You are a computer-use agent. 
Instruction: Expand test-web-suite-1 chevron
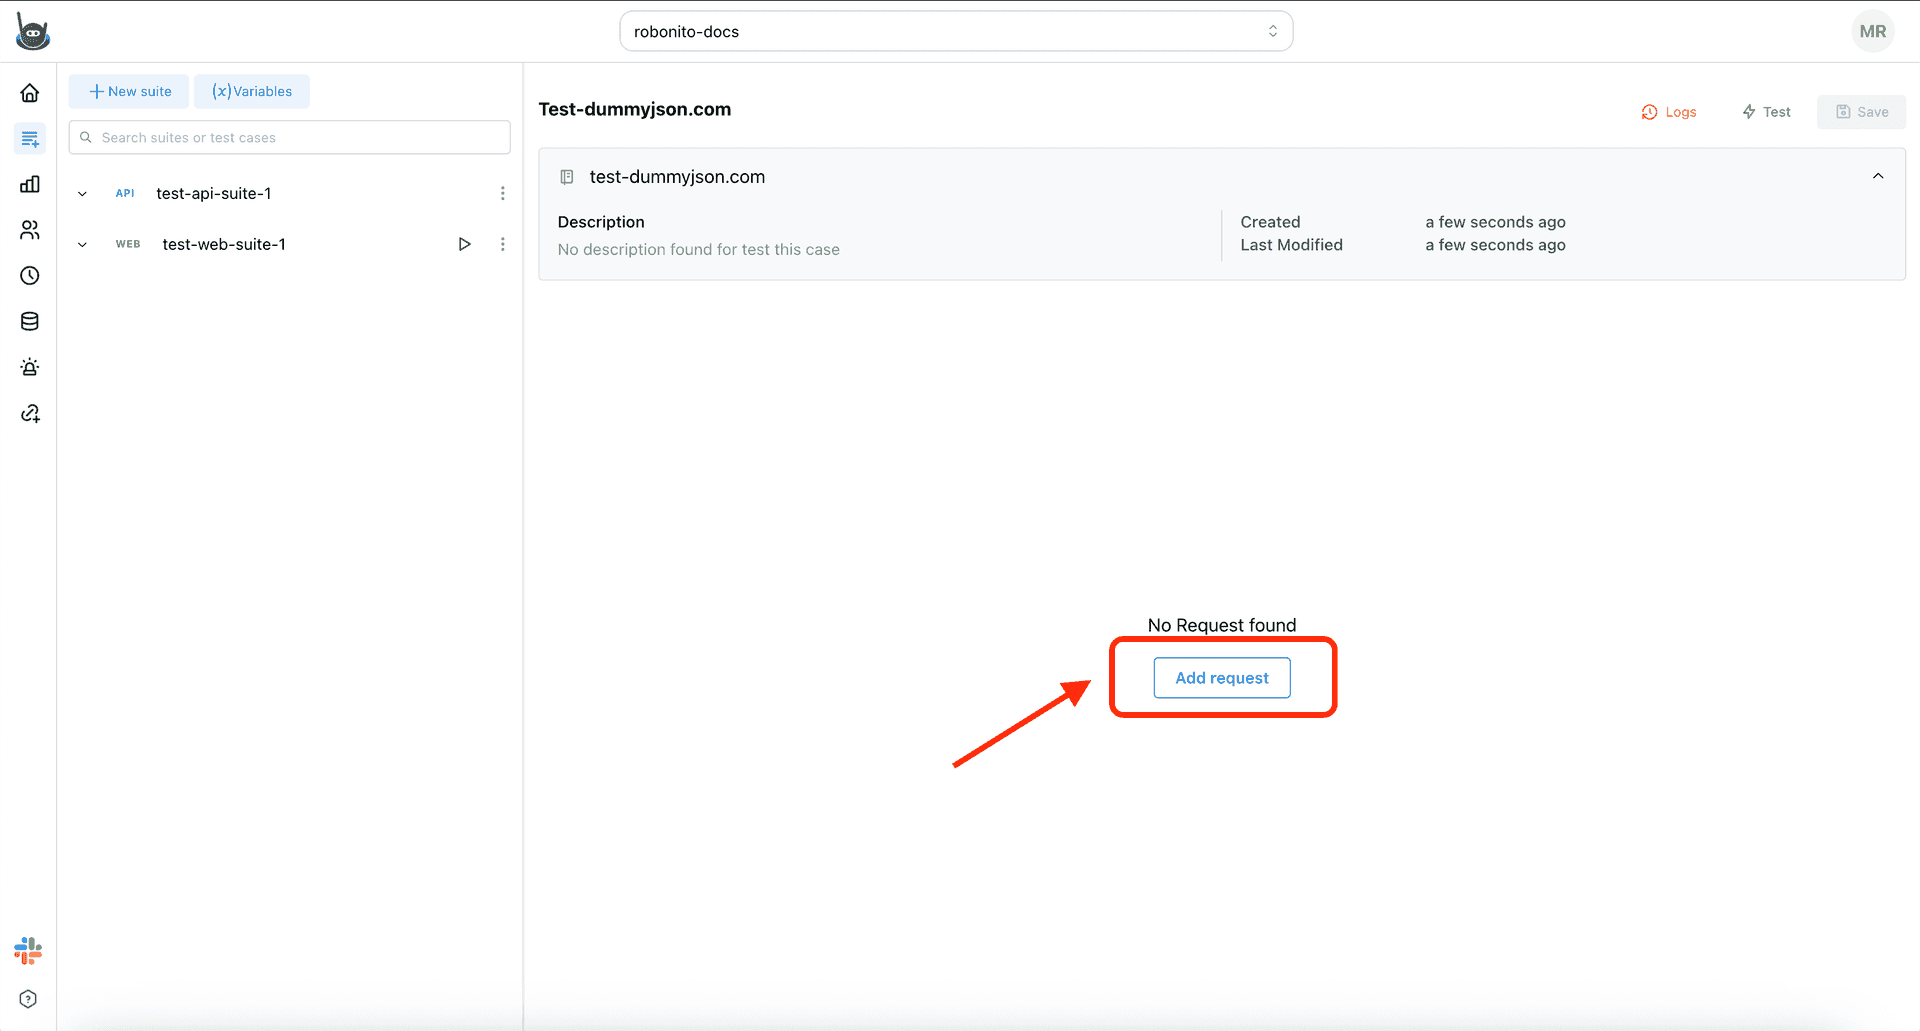pyautogui.click(x=82, y=244)
